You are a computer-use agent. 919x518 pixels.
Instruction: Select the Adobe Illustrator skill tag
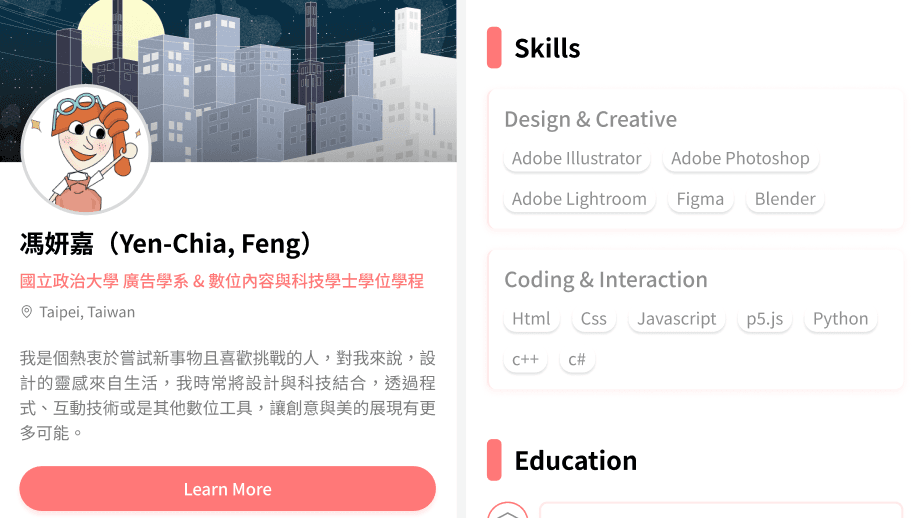tap(577, 158)
